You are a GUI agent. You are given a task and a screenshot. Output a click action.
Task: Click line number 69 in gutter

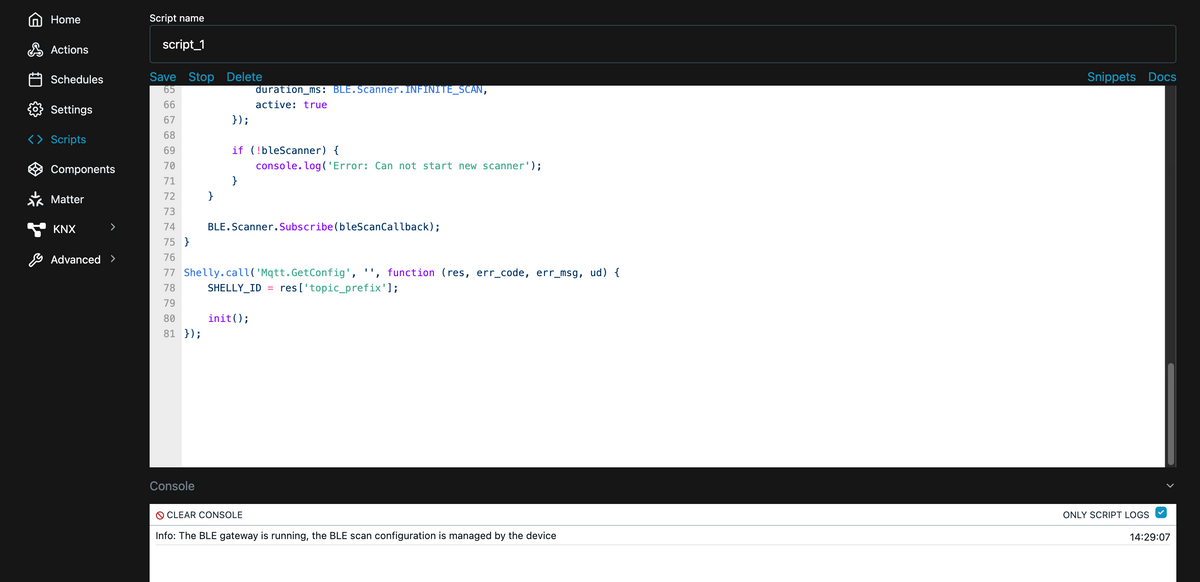[x=168, y=150]
